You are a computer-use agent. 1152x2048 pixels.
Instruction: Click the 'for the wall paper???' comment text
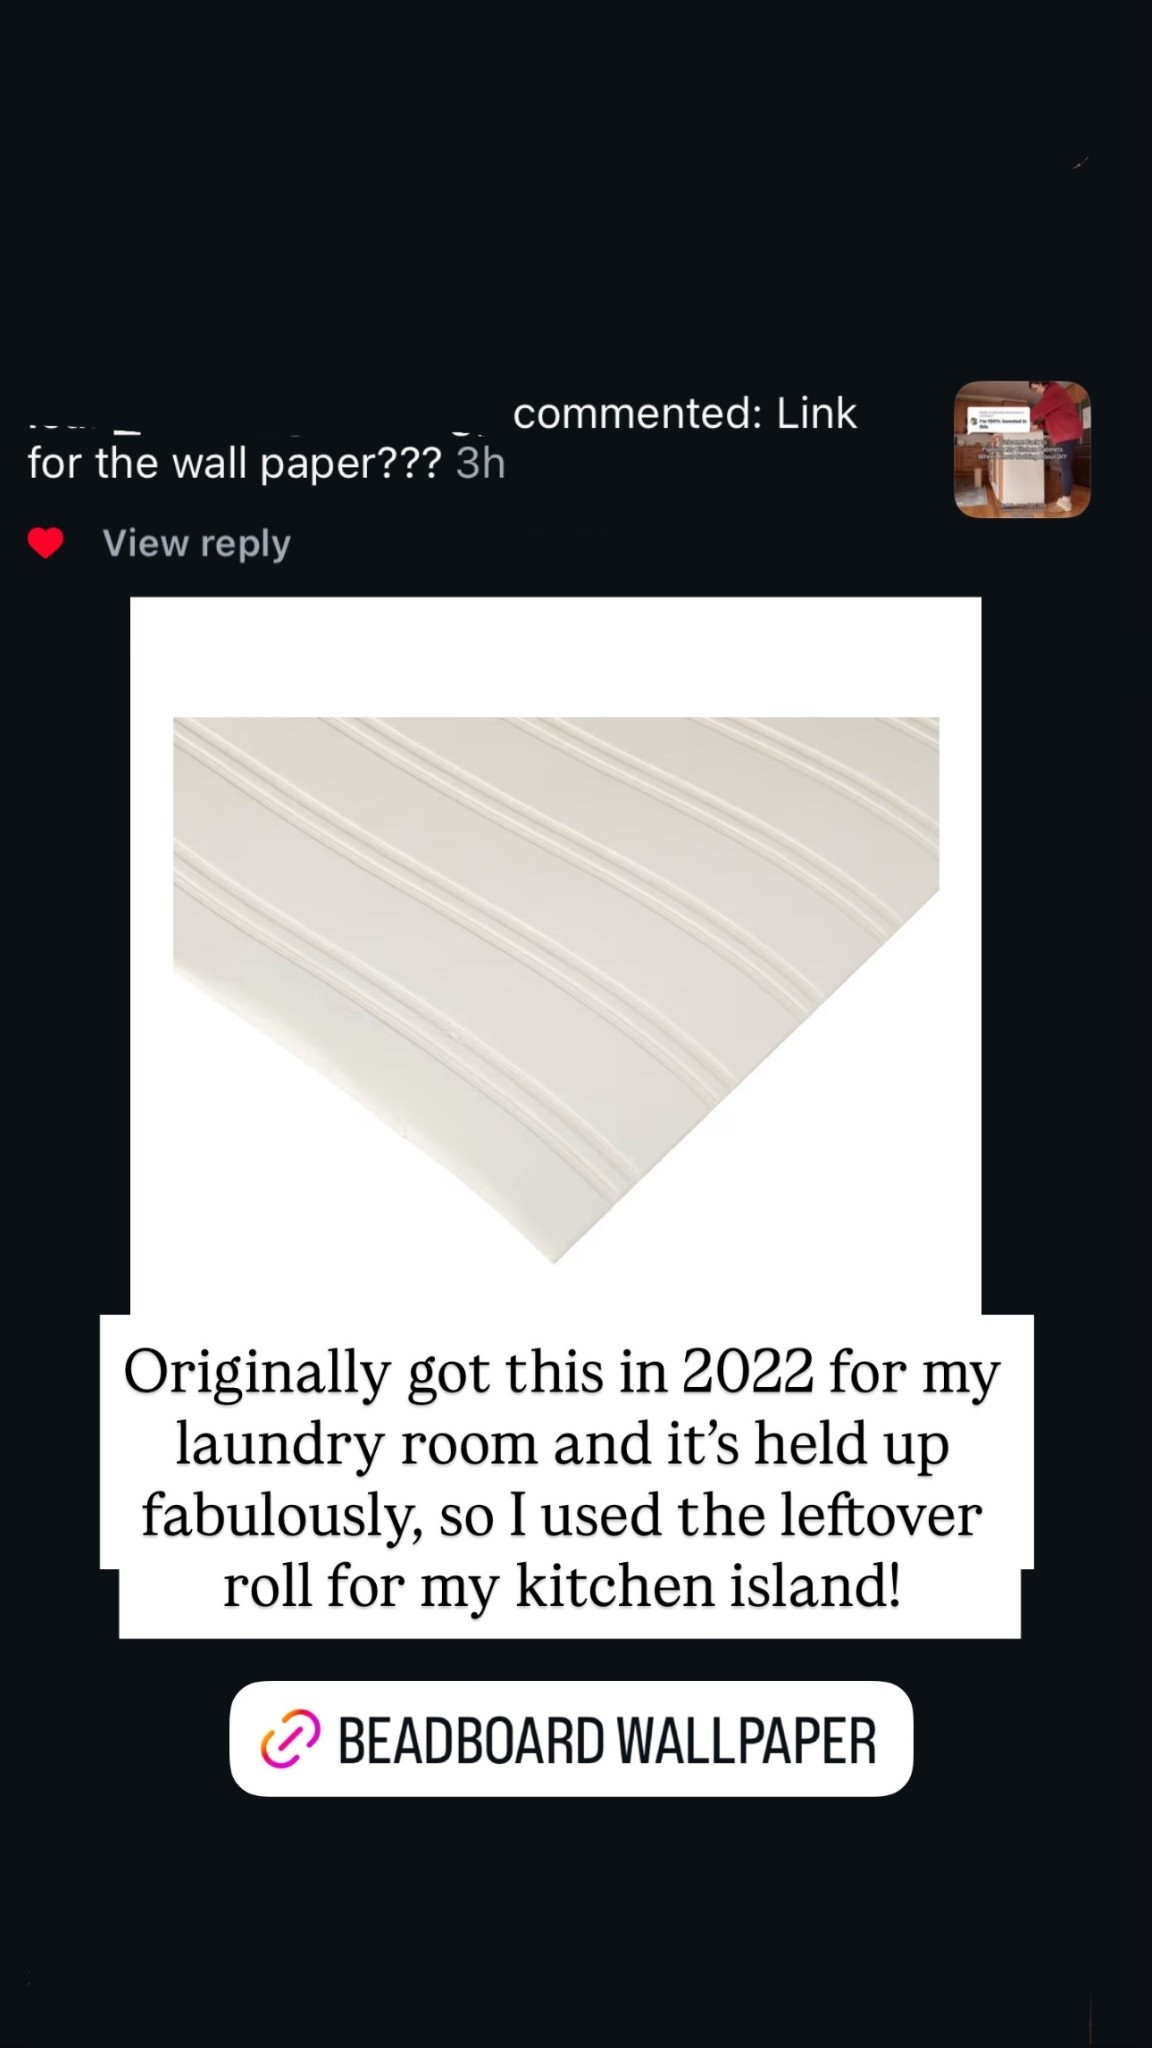click(x=234, y=464)
